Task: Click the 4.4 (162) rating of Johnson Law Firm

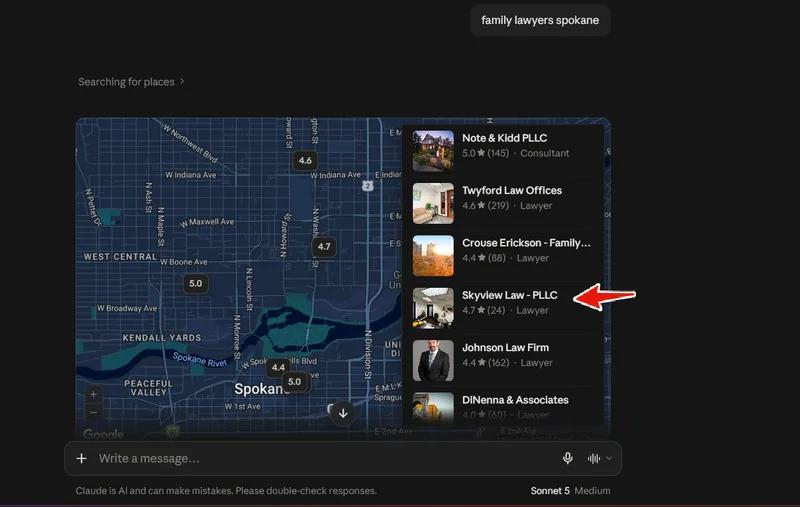Action: coord(486,363)
